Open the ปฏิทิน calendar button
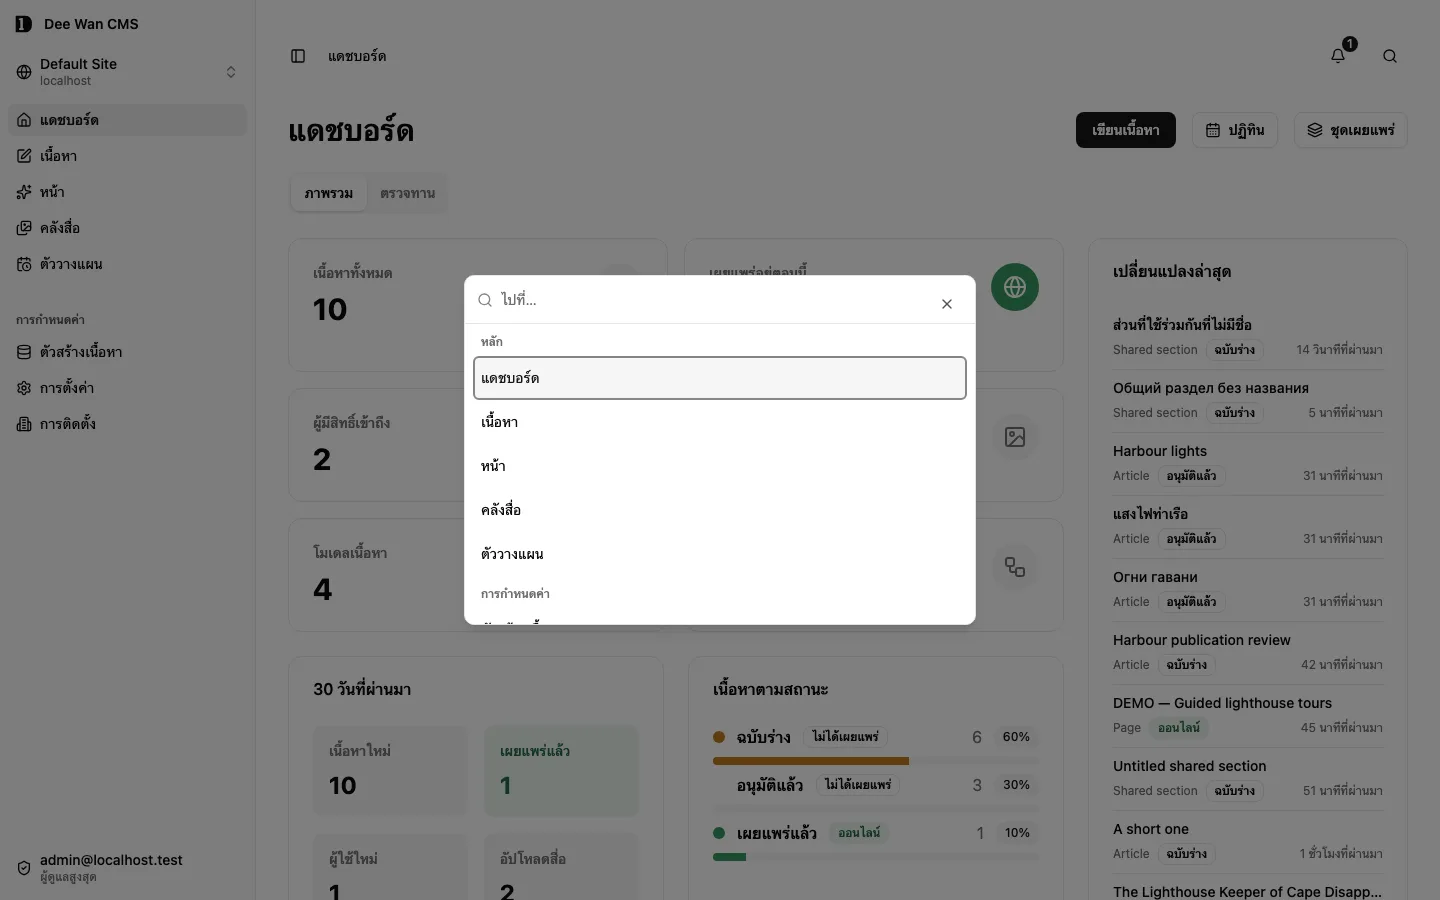 1235,130
